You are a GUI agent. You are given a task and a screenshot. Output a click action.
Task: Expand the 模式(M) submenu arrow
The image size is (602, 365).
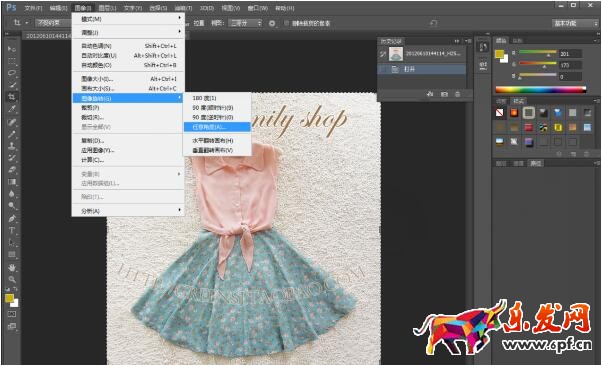click(179, 18)
